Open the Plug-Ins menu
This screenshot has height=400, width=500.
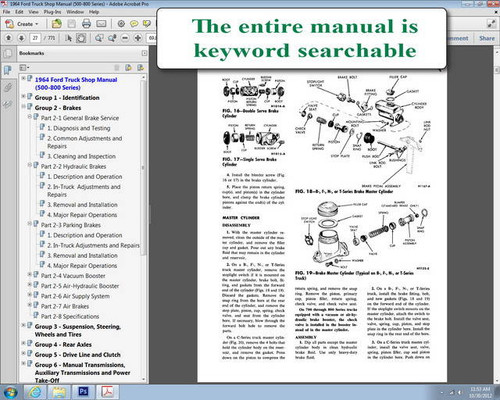tap(52, 12)
